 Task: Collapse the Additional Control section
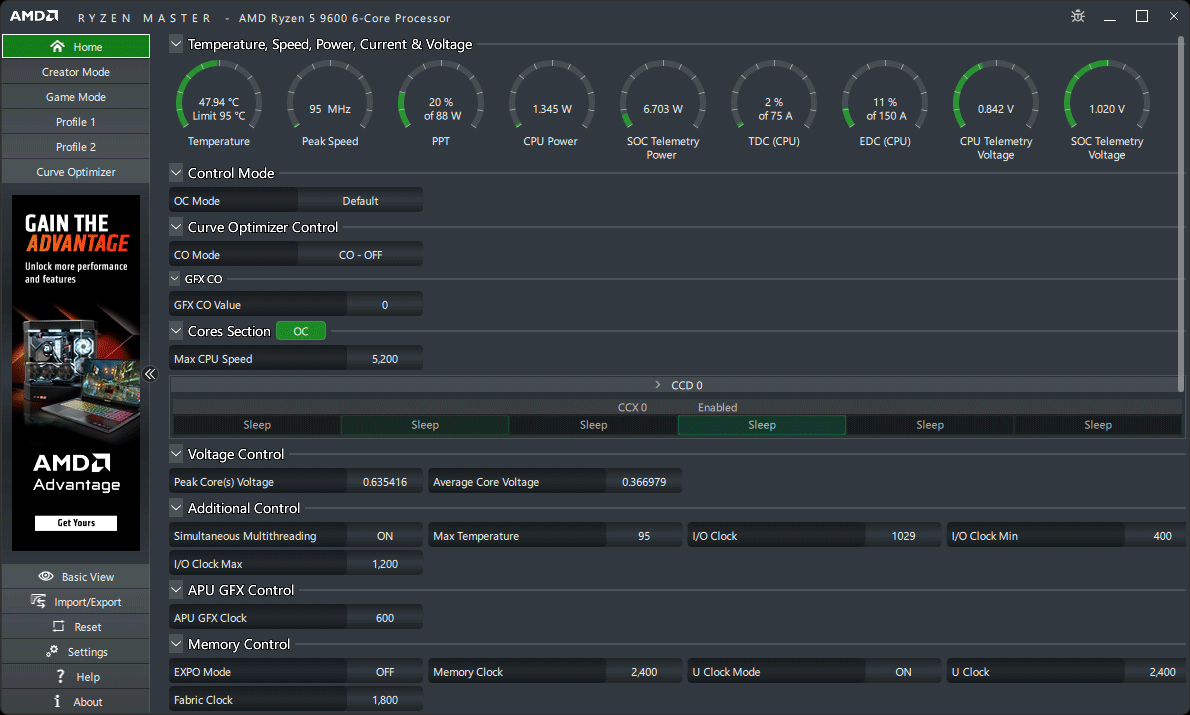tap(176, 508)
